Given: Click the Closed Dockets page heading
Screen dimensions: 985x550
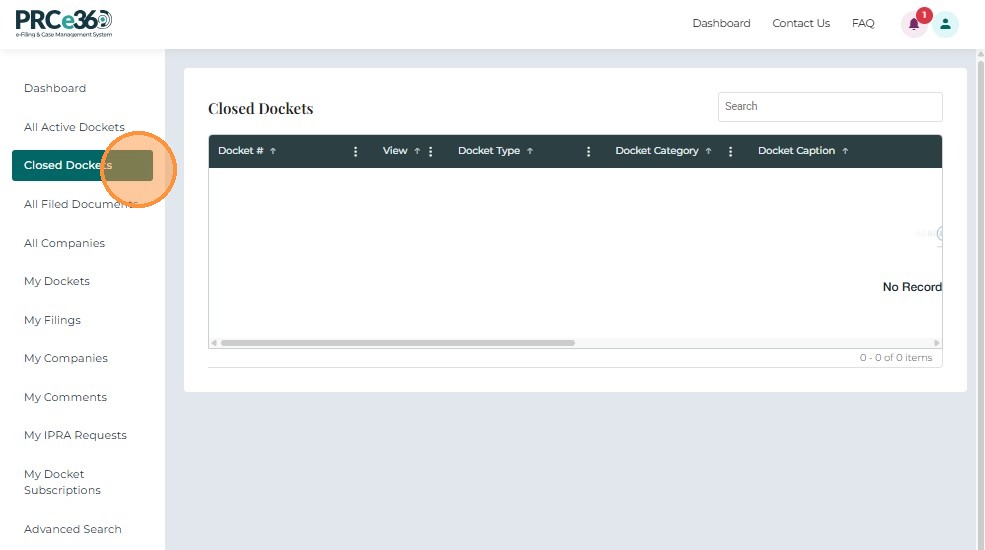Looking at the screenshot, I should 261,109.
